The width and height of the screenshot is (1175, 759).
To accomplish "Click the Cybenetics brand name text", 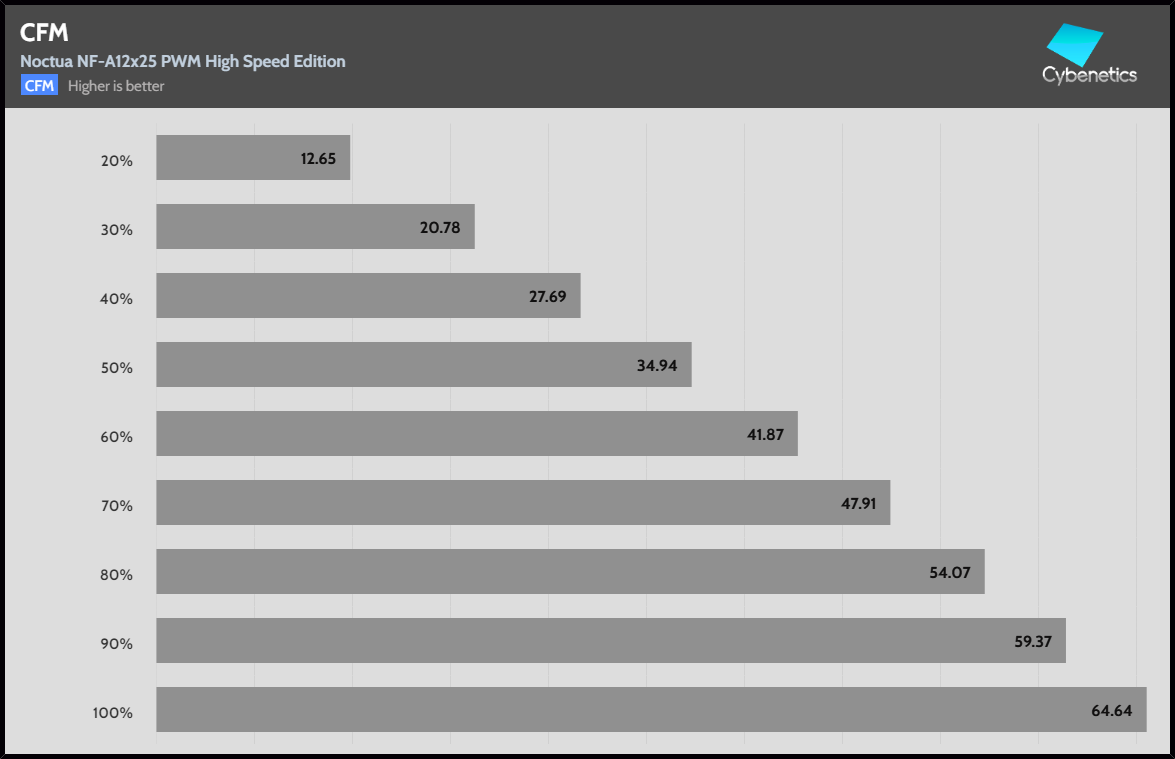I will 1089,75.
